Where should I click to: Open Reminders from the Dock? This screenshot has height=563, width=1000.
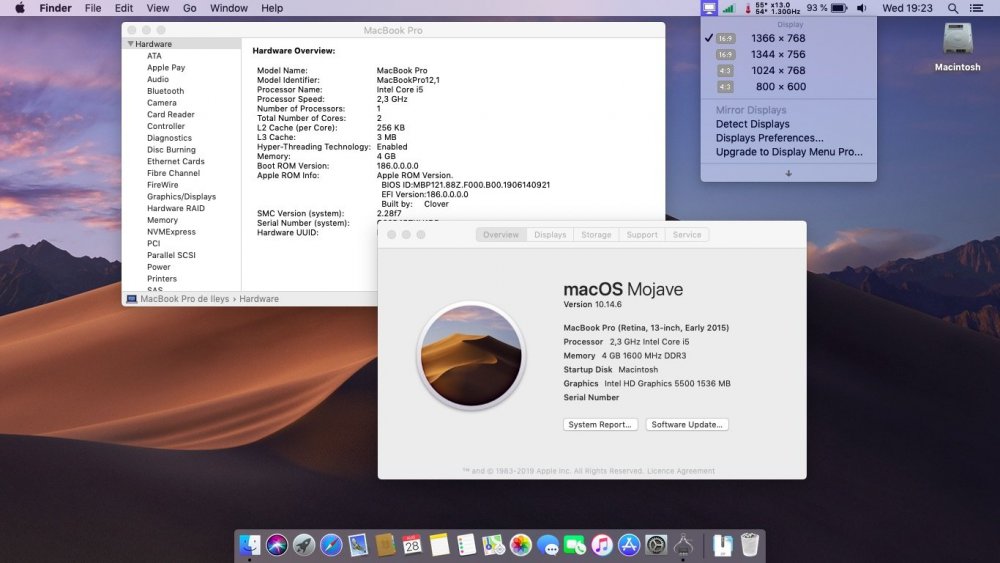(466, 545)
